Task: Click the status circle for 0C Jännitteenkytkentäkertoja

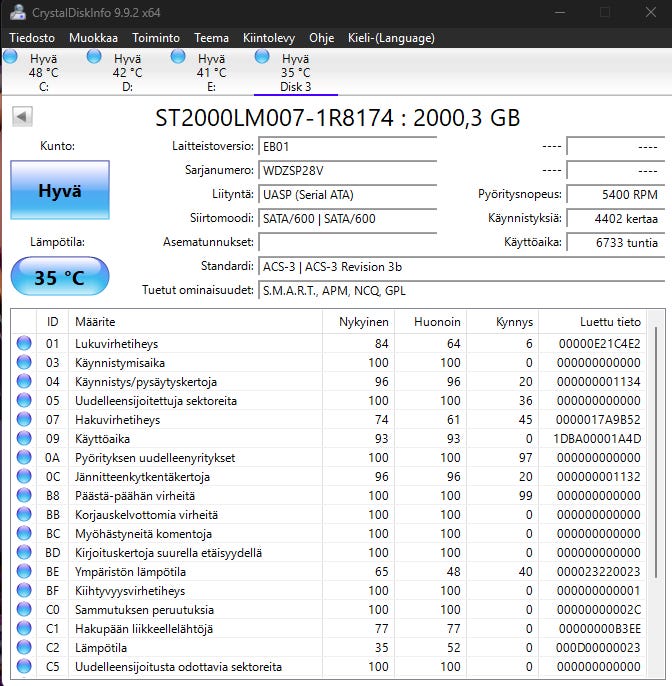Action: (x=24, y=476)
